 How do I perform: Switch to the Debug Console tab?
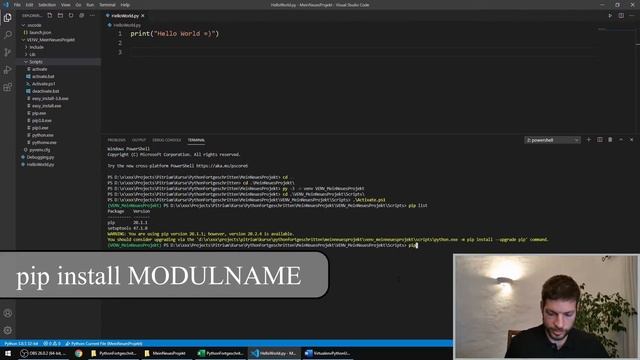[167, 140]
